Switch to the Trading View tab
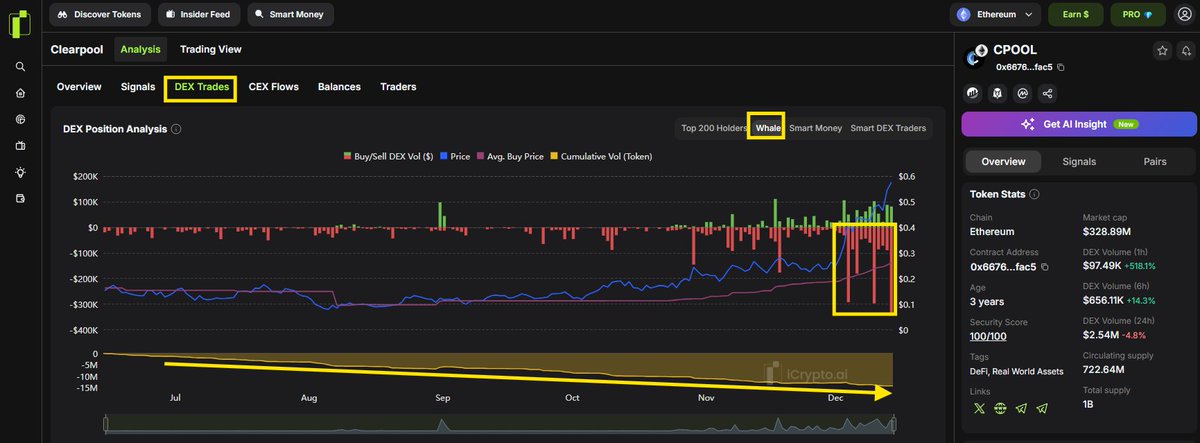 tap(210, 49)
